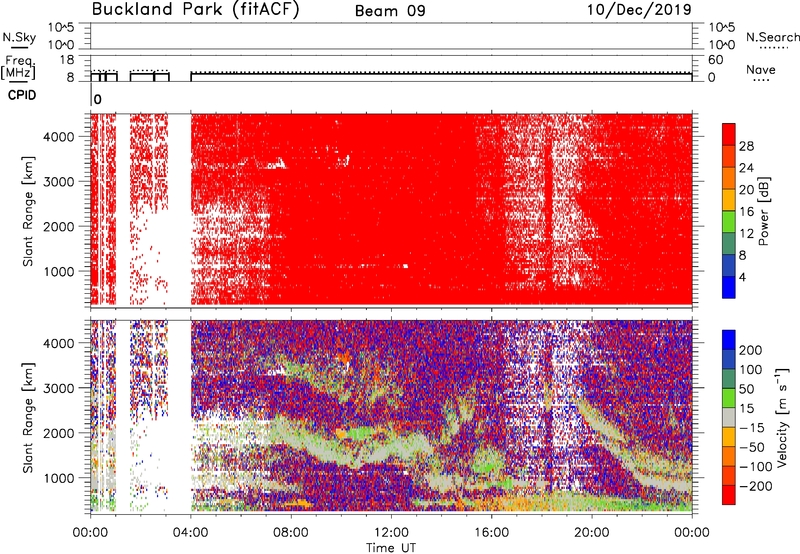
Task: Click the '2000' tick on power panel range axis
Action: [58, 226]
